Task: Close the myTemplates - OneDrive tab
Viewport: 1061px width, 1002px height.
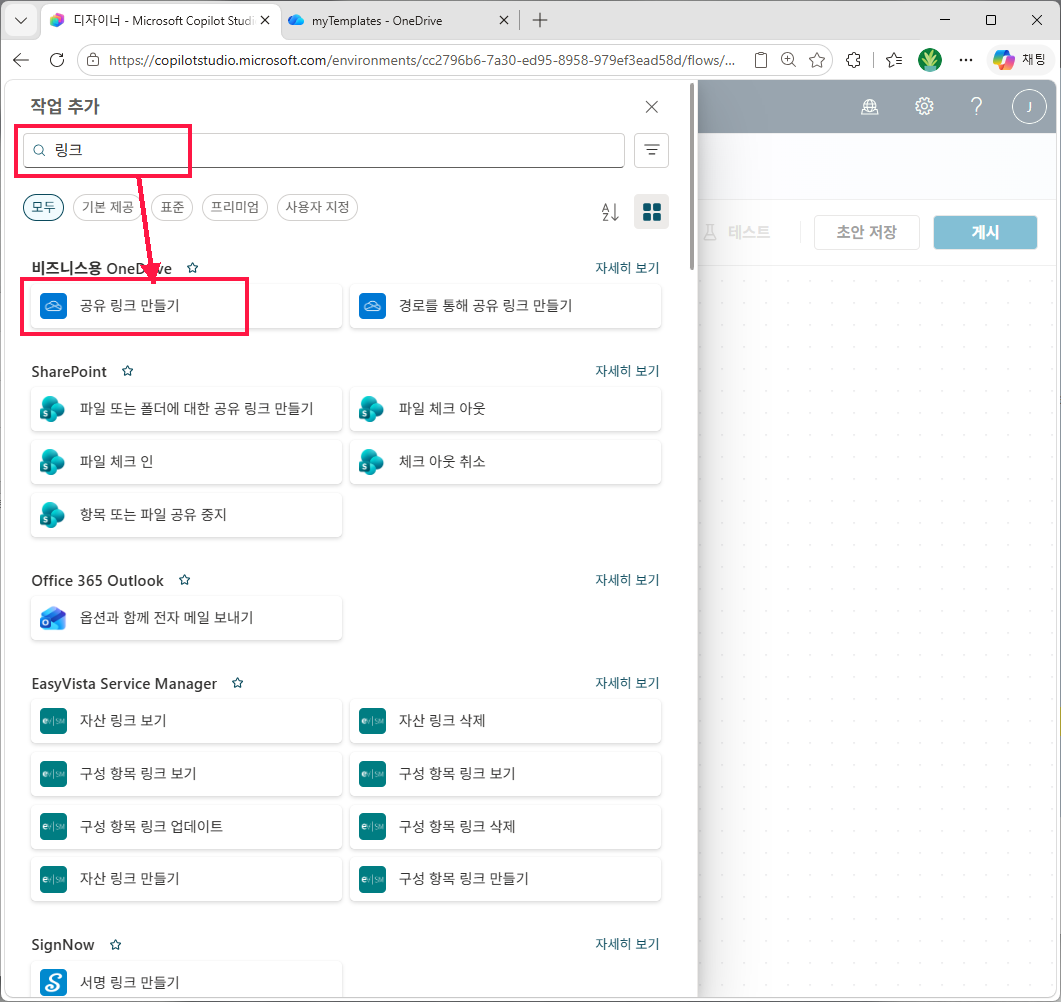Action: (x=503, y=20)
